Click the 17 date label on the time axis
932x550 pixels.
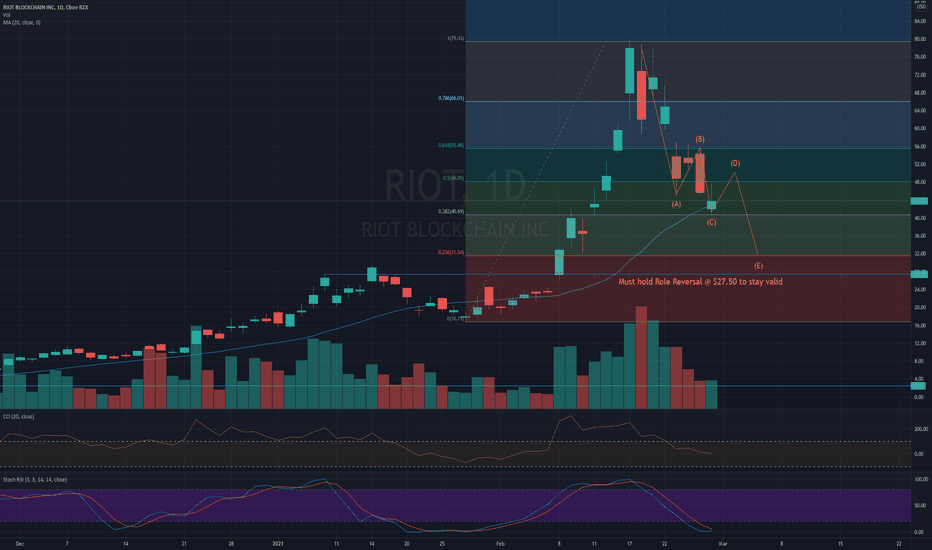click(629, 543)
